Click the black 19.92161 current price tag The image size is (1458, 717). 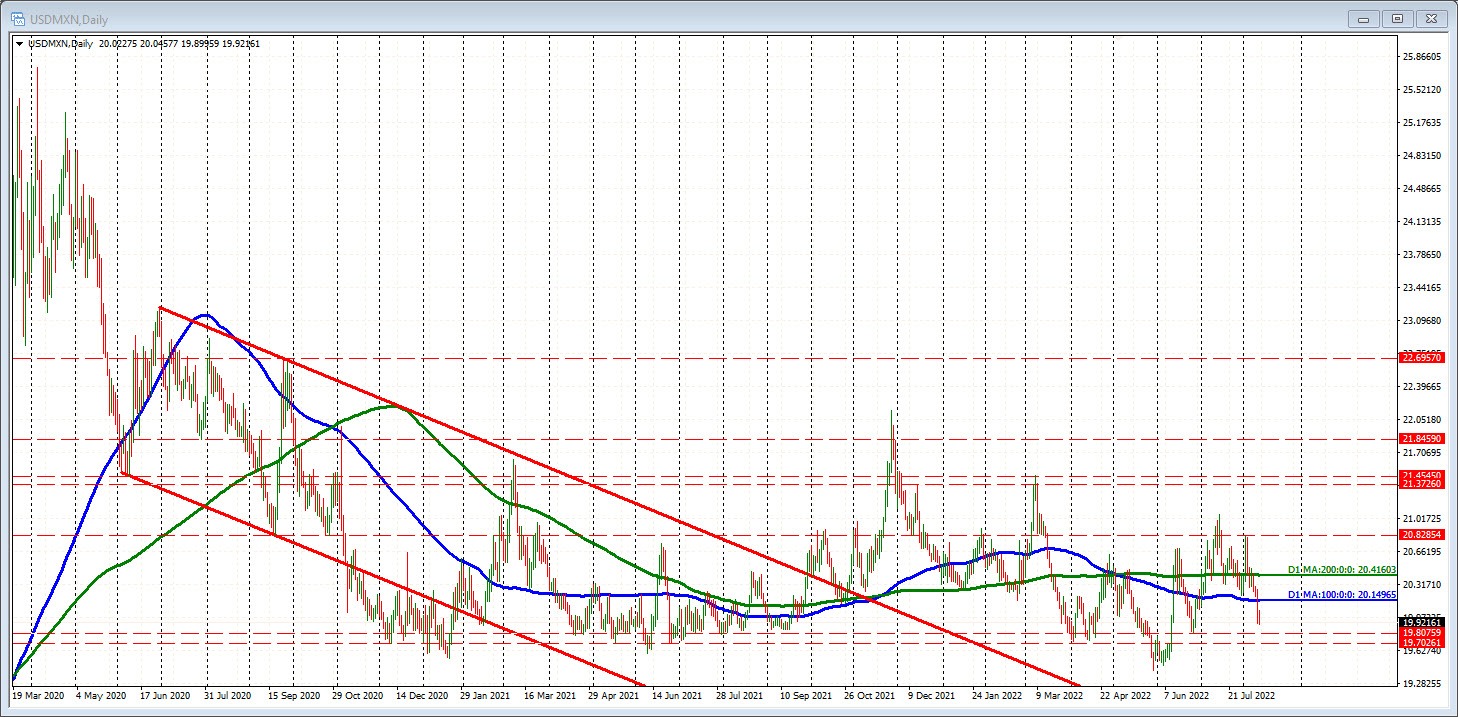(1424, 621)
